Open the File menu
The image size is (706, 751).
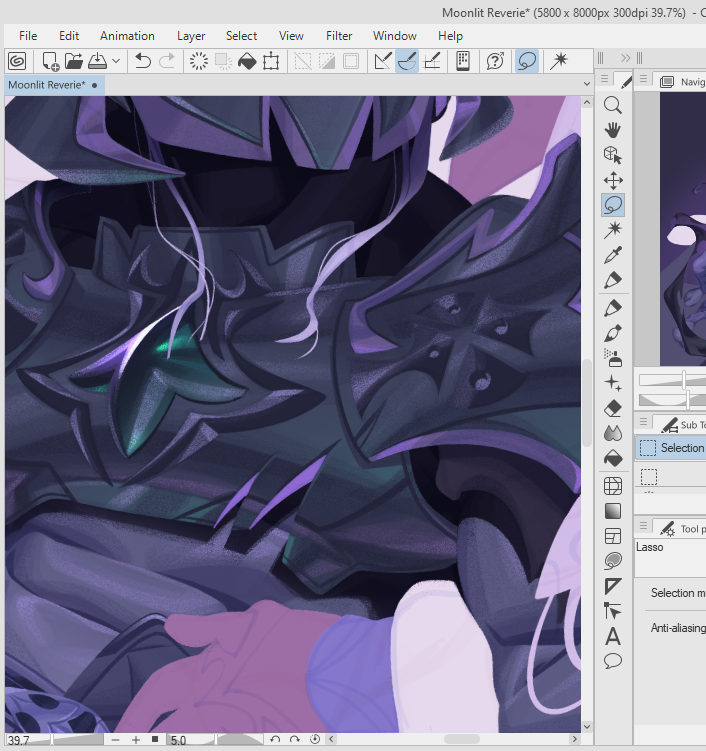(x=28, y=36)
